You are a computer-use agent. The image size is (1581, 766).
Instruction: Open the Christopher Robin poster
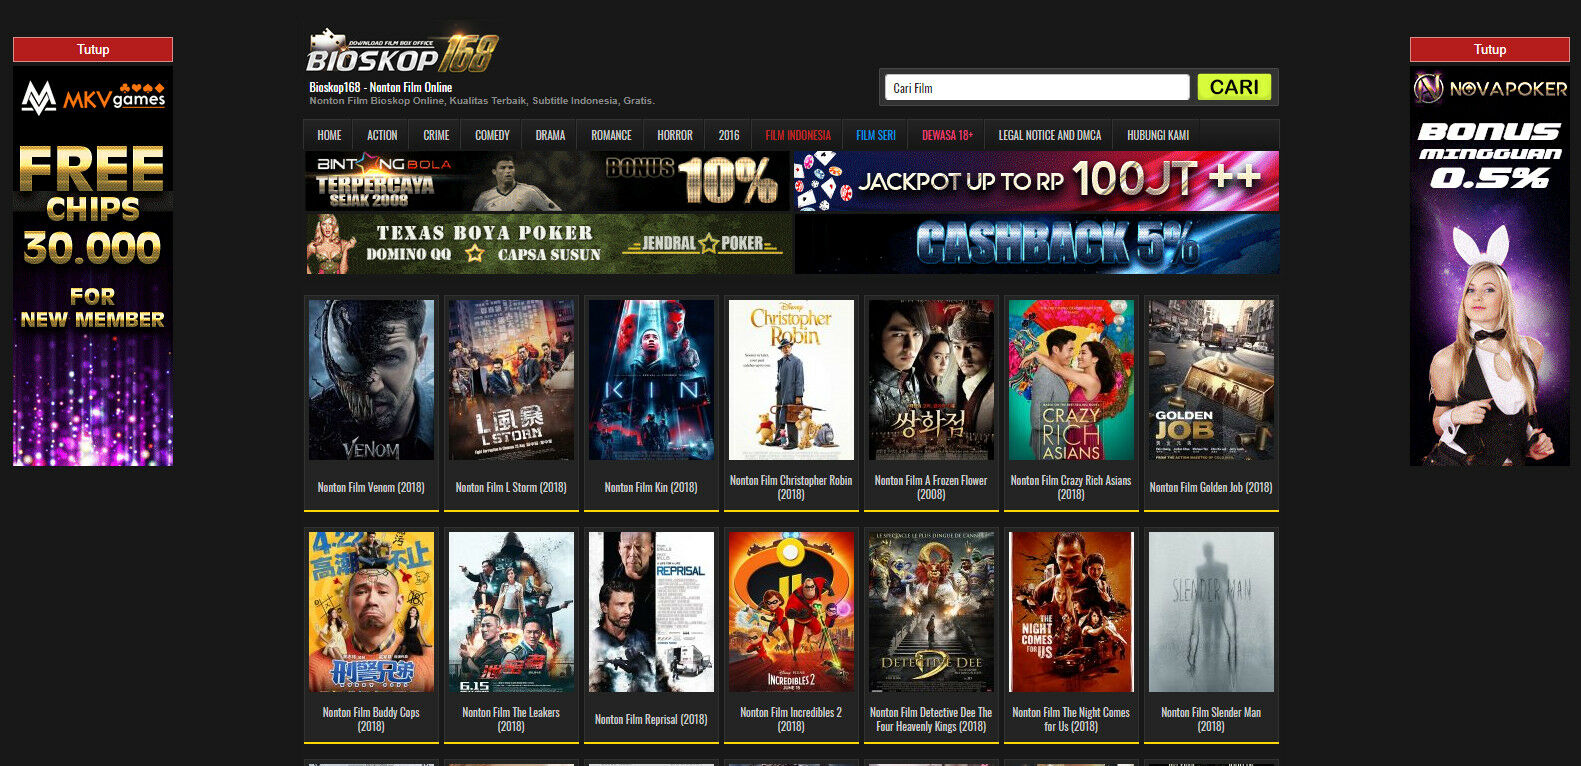791,380
